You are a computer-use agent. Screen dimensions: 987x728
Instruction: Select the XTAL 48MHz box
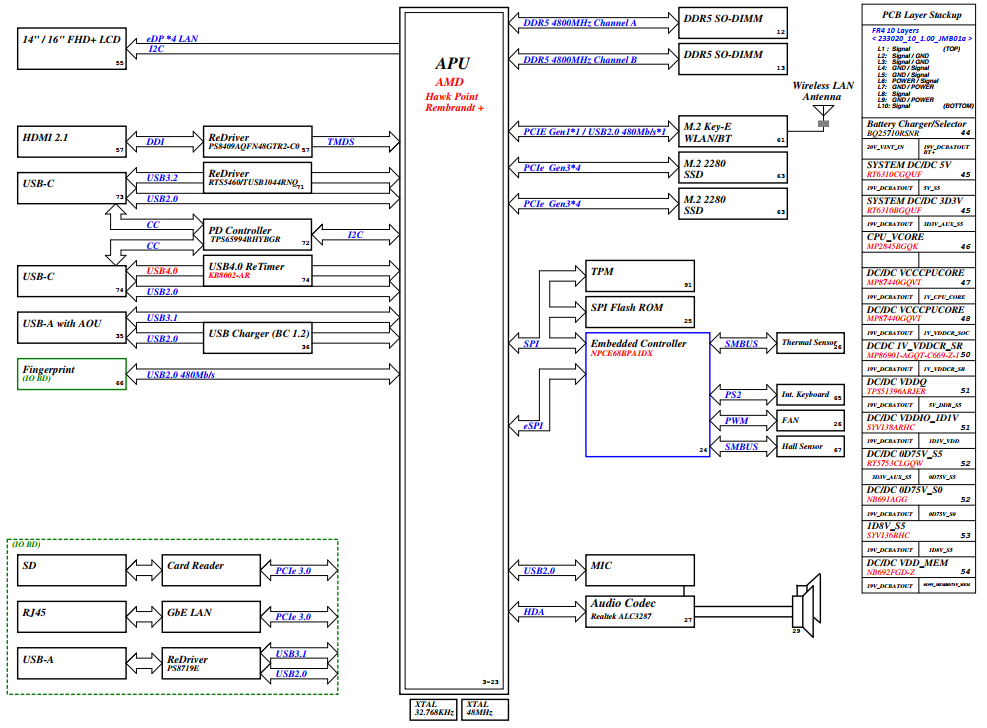tap(485, 709)
